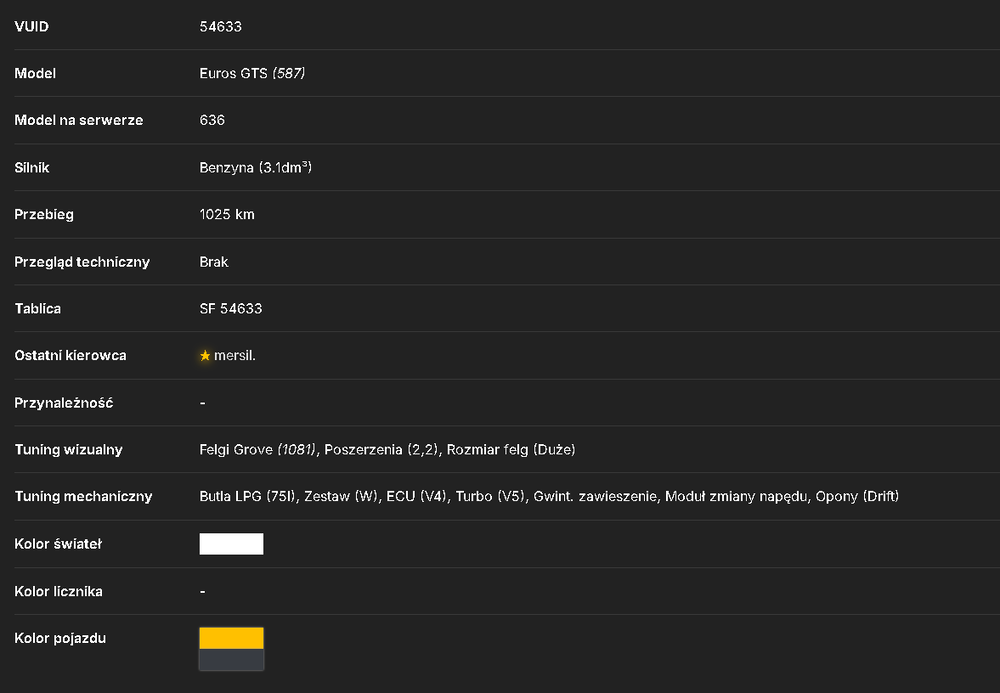
Task: Click the Przebieg value 1025 km
Action: click(x=227, y=214)
